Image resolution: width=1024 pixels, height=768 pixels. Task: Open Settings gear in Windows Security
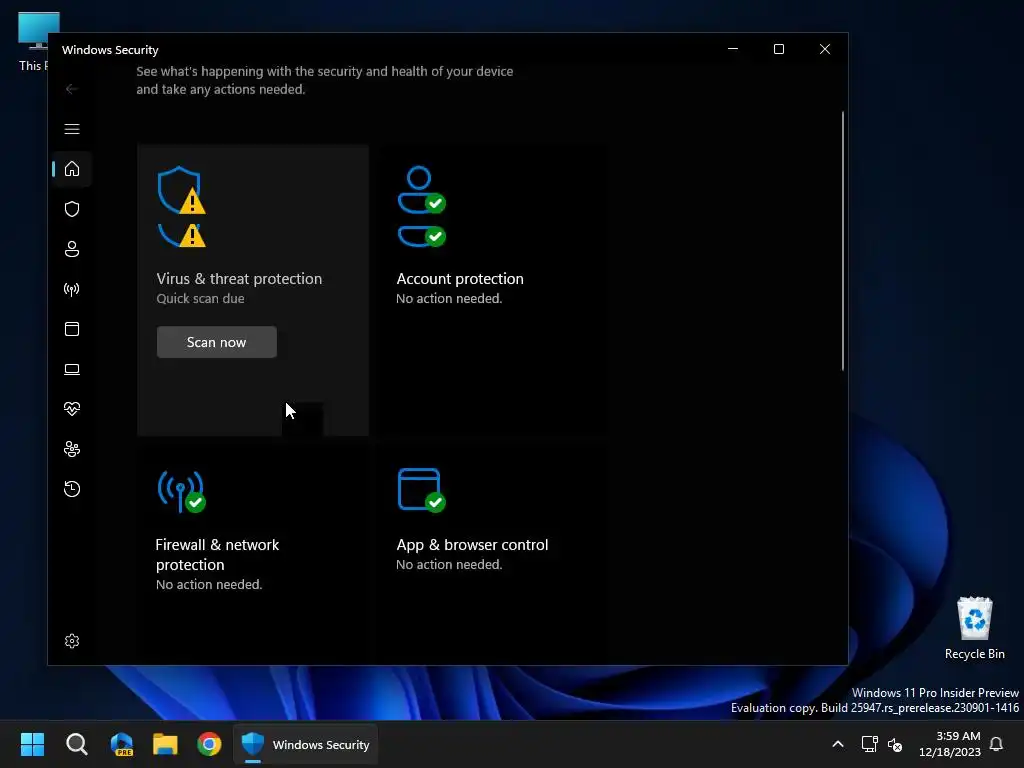(x=72, y=641)
